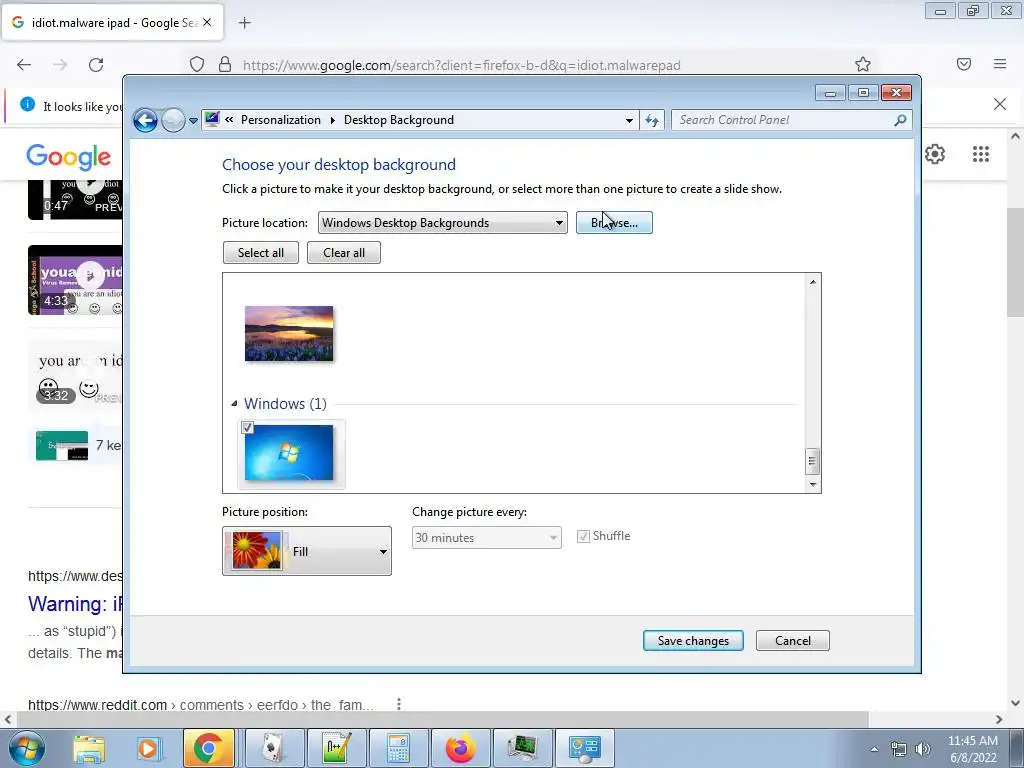Viewport: 1024px width, 768px height.
Task: Select the sunset lake wallpaper thumbnail
Action: [x=289, y=333]
